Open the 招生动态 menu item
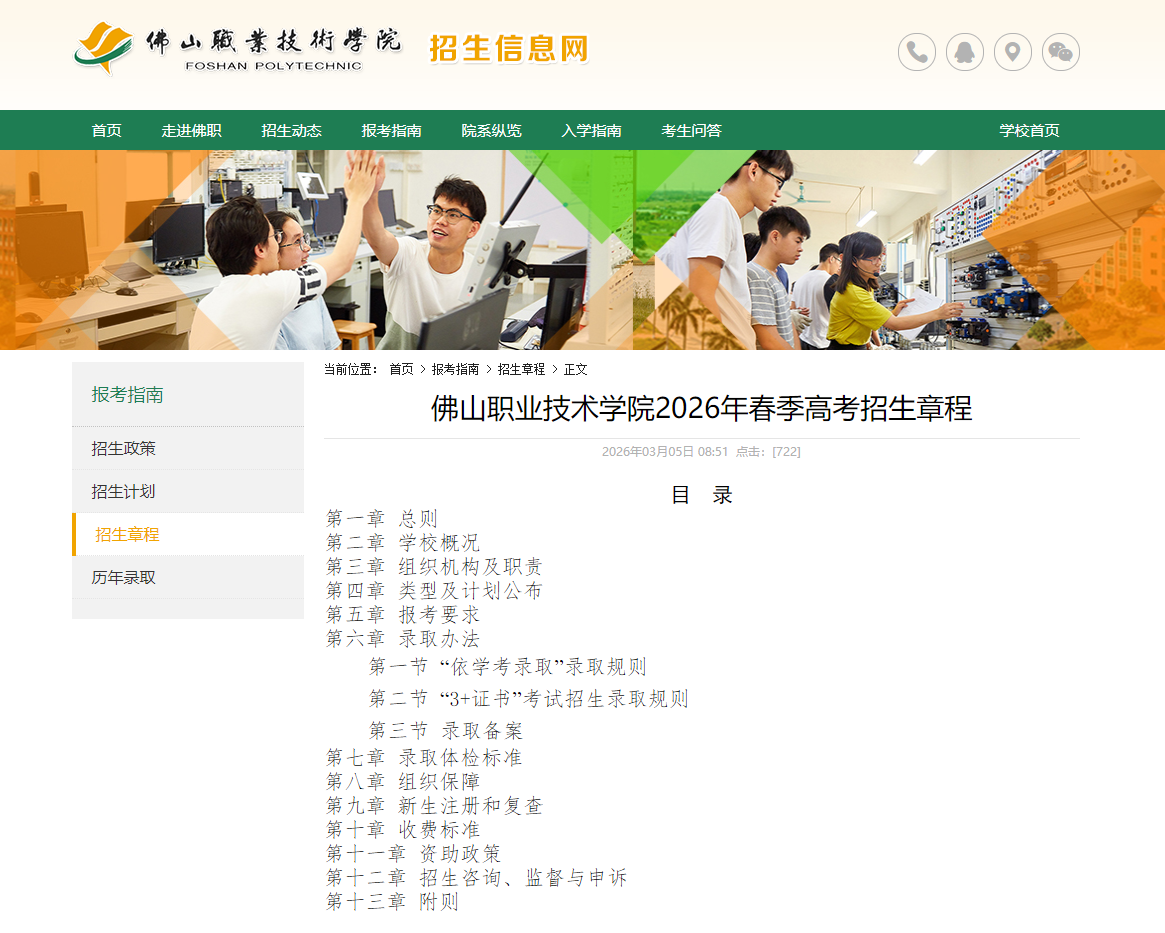 pyautogui.click(x=291, y=130)
